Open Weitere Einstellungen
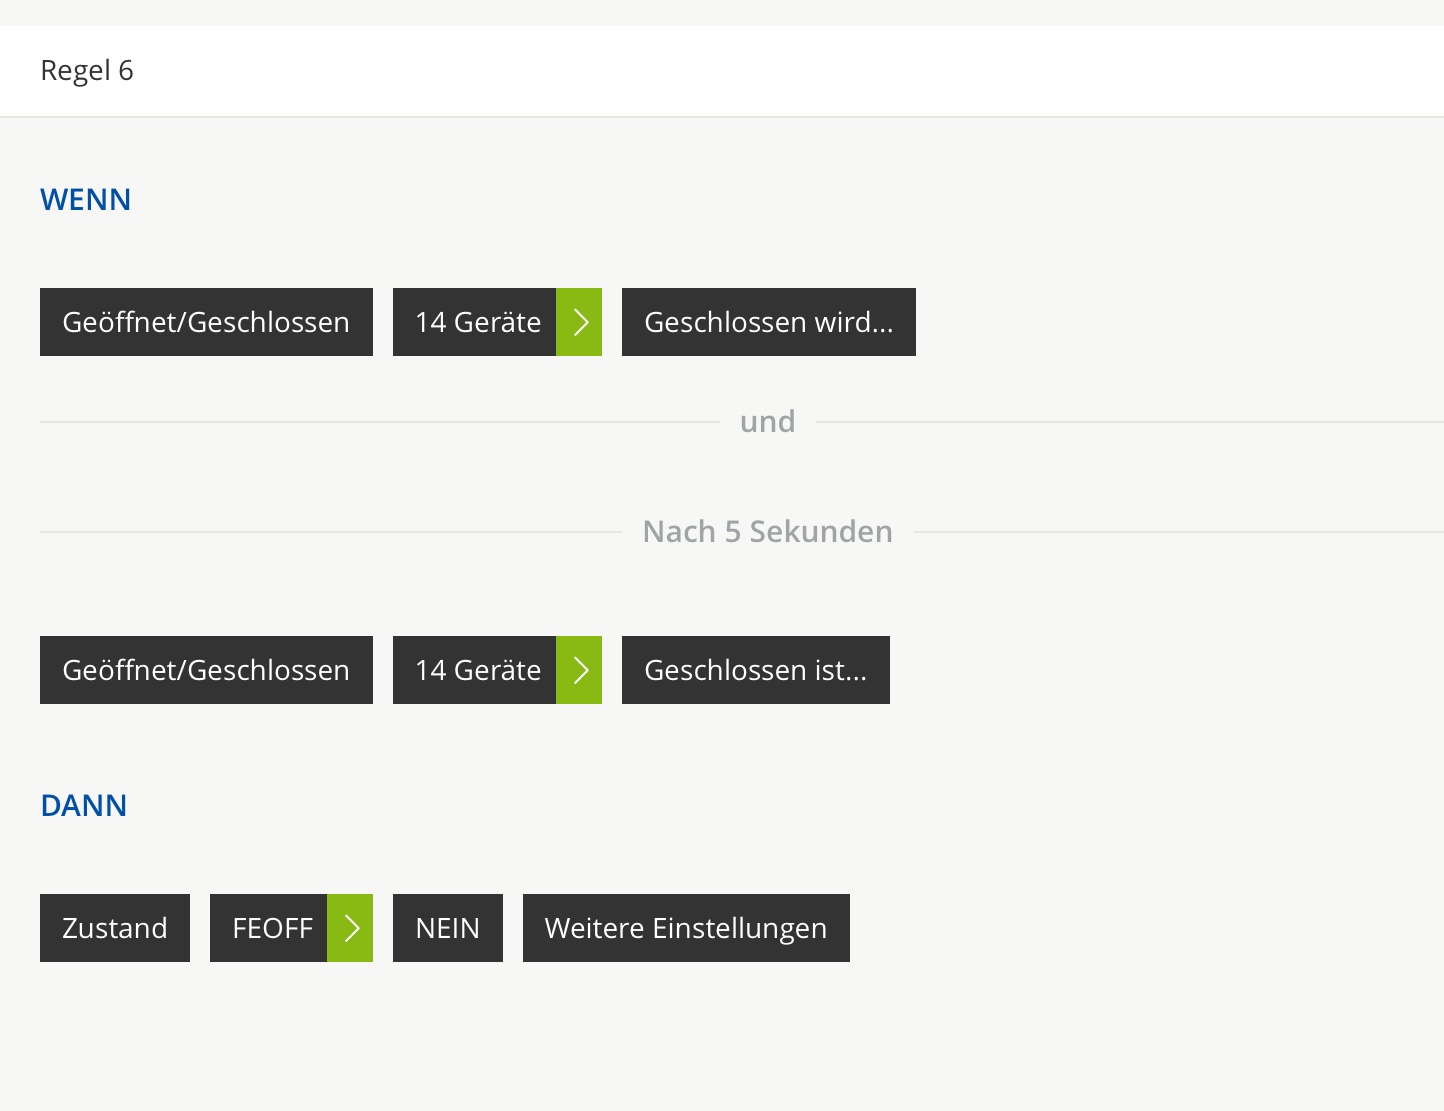 pos(686,928)
